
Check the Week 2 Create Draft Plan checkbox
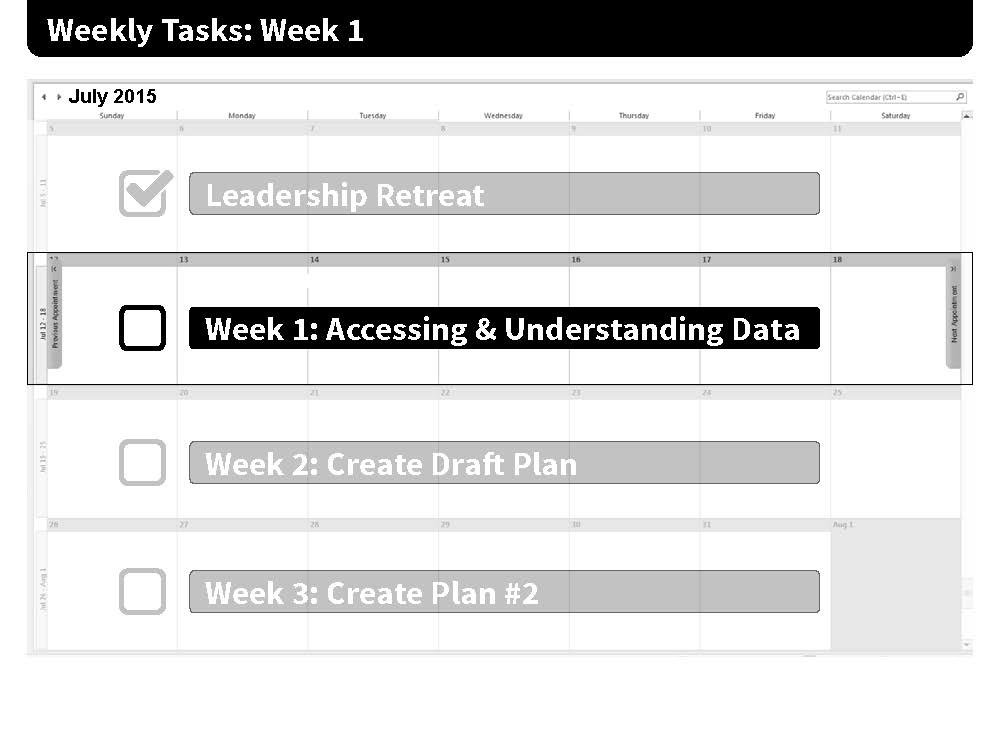[142, 462]
